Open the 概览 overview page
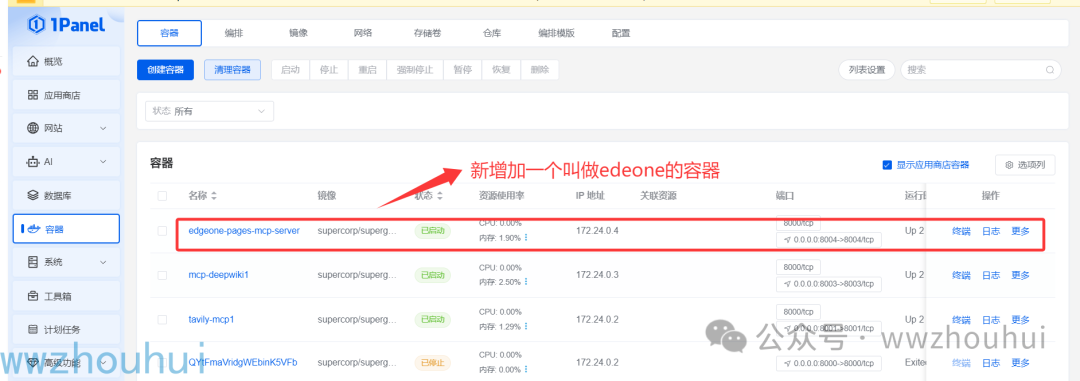Viewport: 1080px width, 381px height. click(x=66, y=61)
